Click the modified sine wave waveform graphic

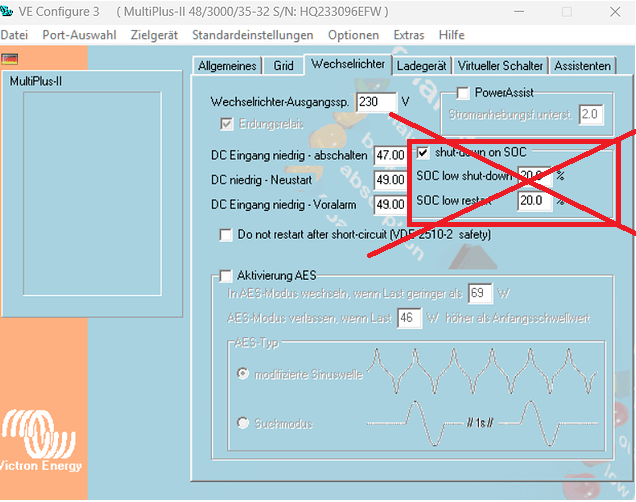[482, 371]
